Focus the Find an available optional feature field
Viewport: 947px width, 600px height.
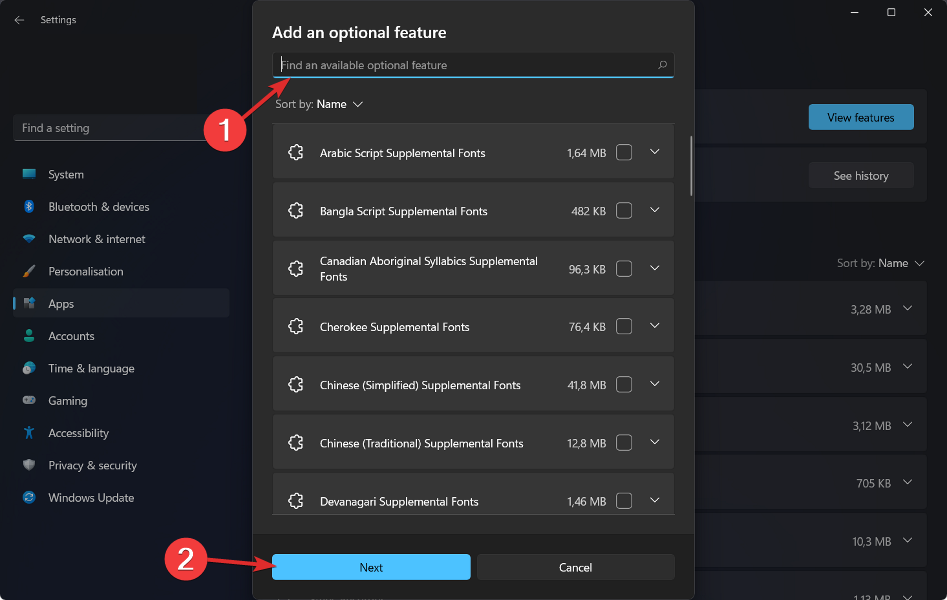(460, 65)
